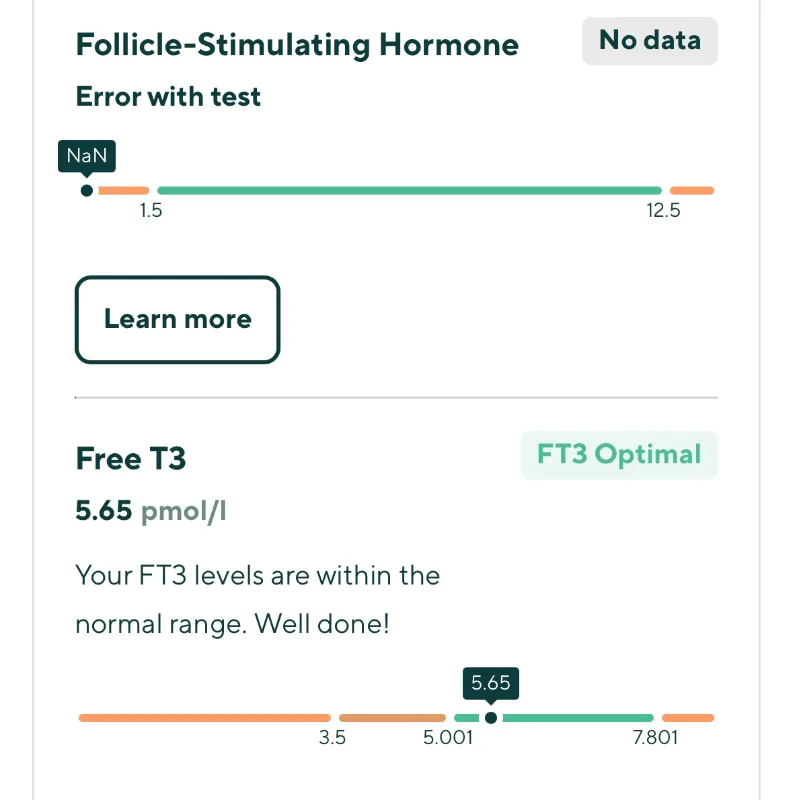The width and height of the screenshot is (793, 800).
Task: Click the green FT3 segment before 7.801
Action: [578, 718]
